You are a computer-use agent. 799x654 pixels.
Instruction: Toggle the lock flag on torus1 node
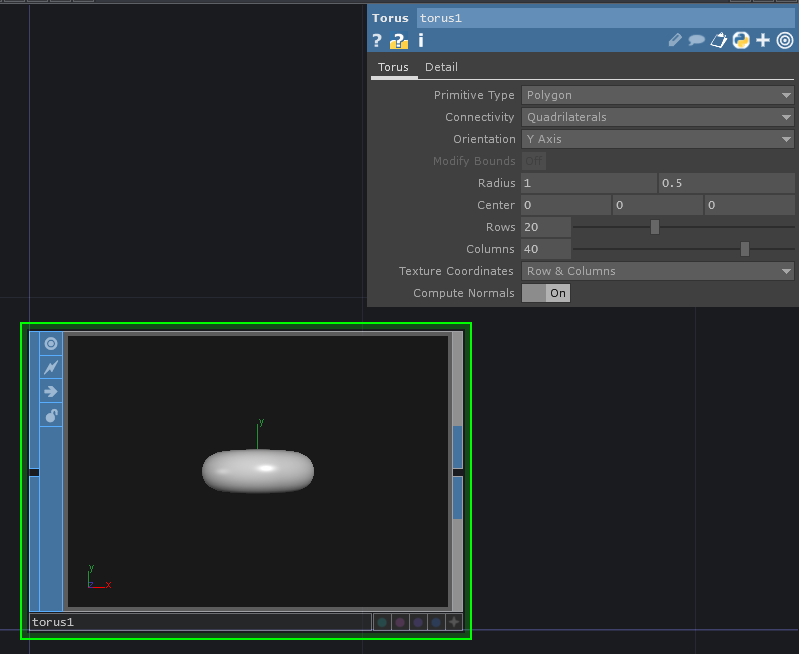pyautogui.click(x=51, y=415)
